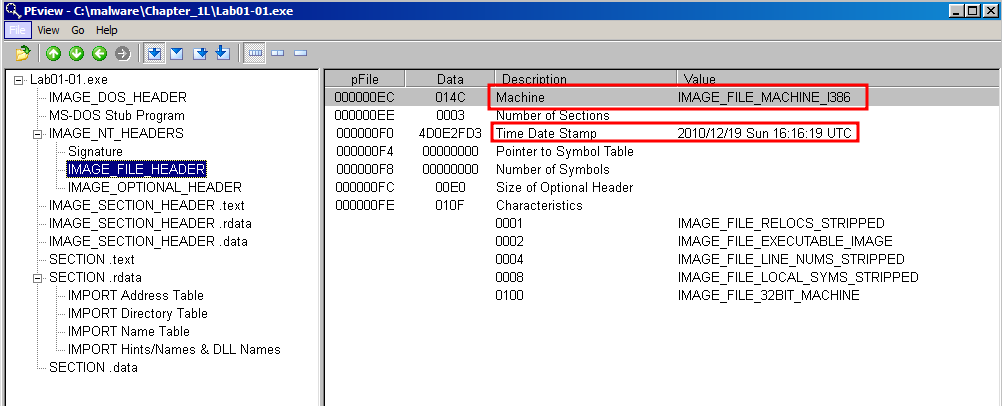Select IMAGE_SECTION_HEADER .rdata
The image size is (1002, 406).
(150, 223)
